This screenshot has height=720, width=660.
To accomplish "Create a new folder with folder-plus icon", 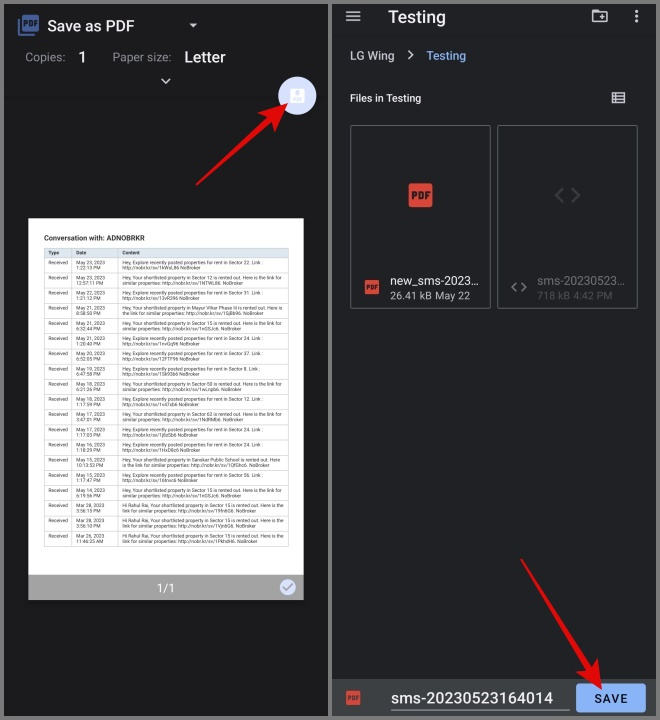I will [599, 16].
